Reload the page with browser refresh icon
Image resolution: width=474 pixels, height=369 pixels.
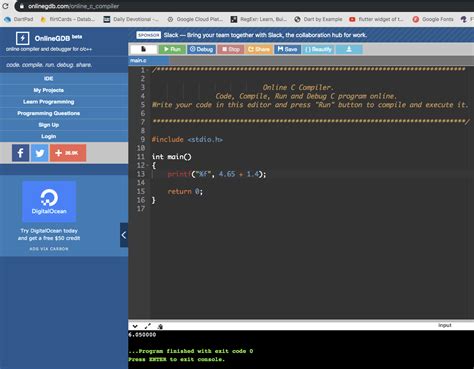5,6
